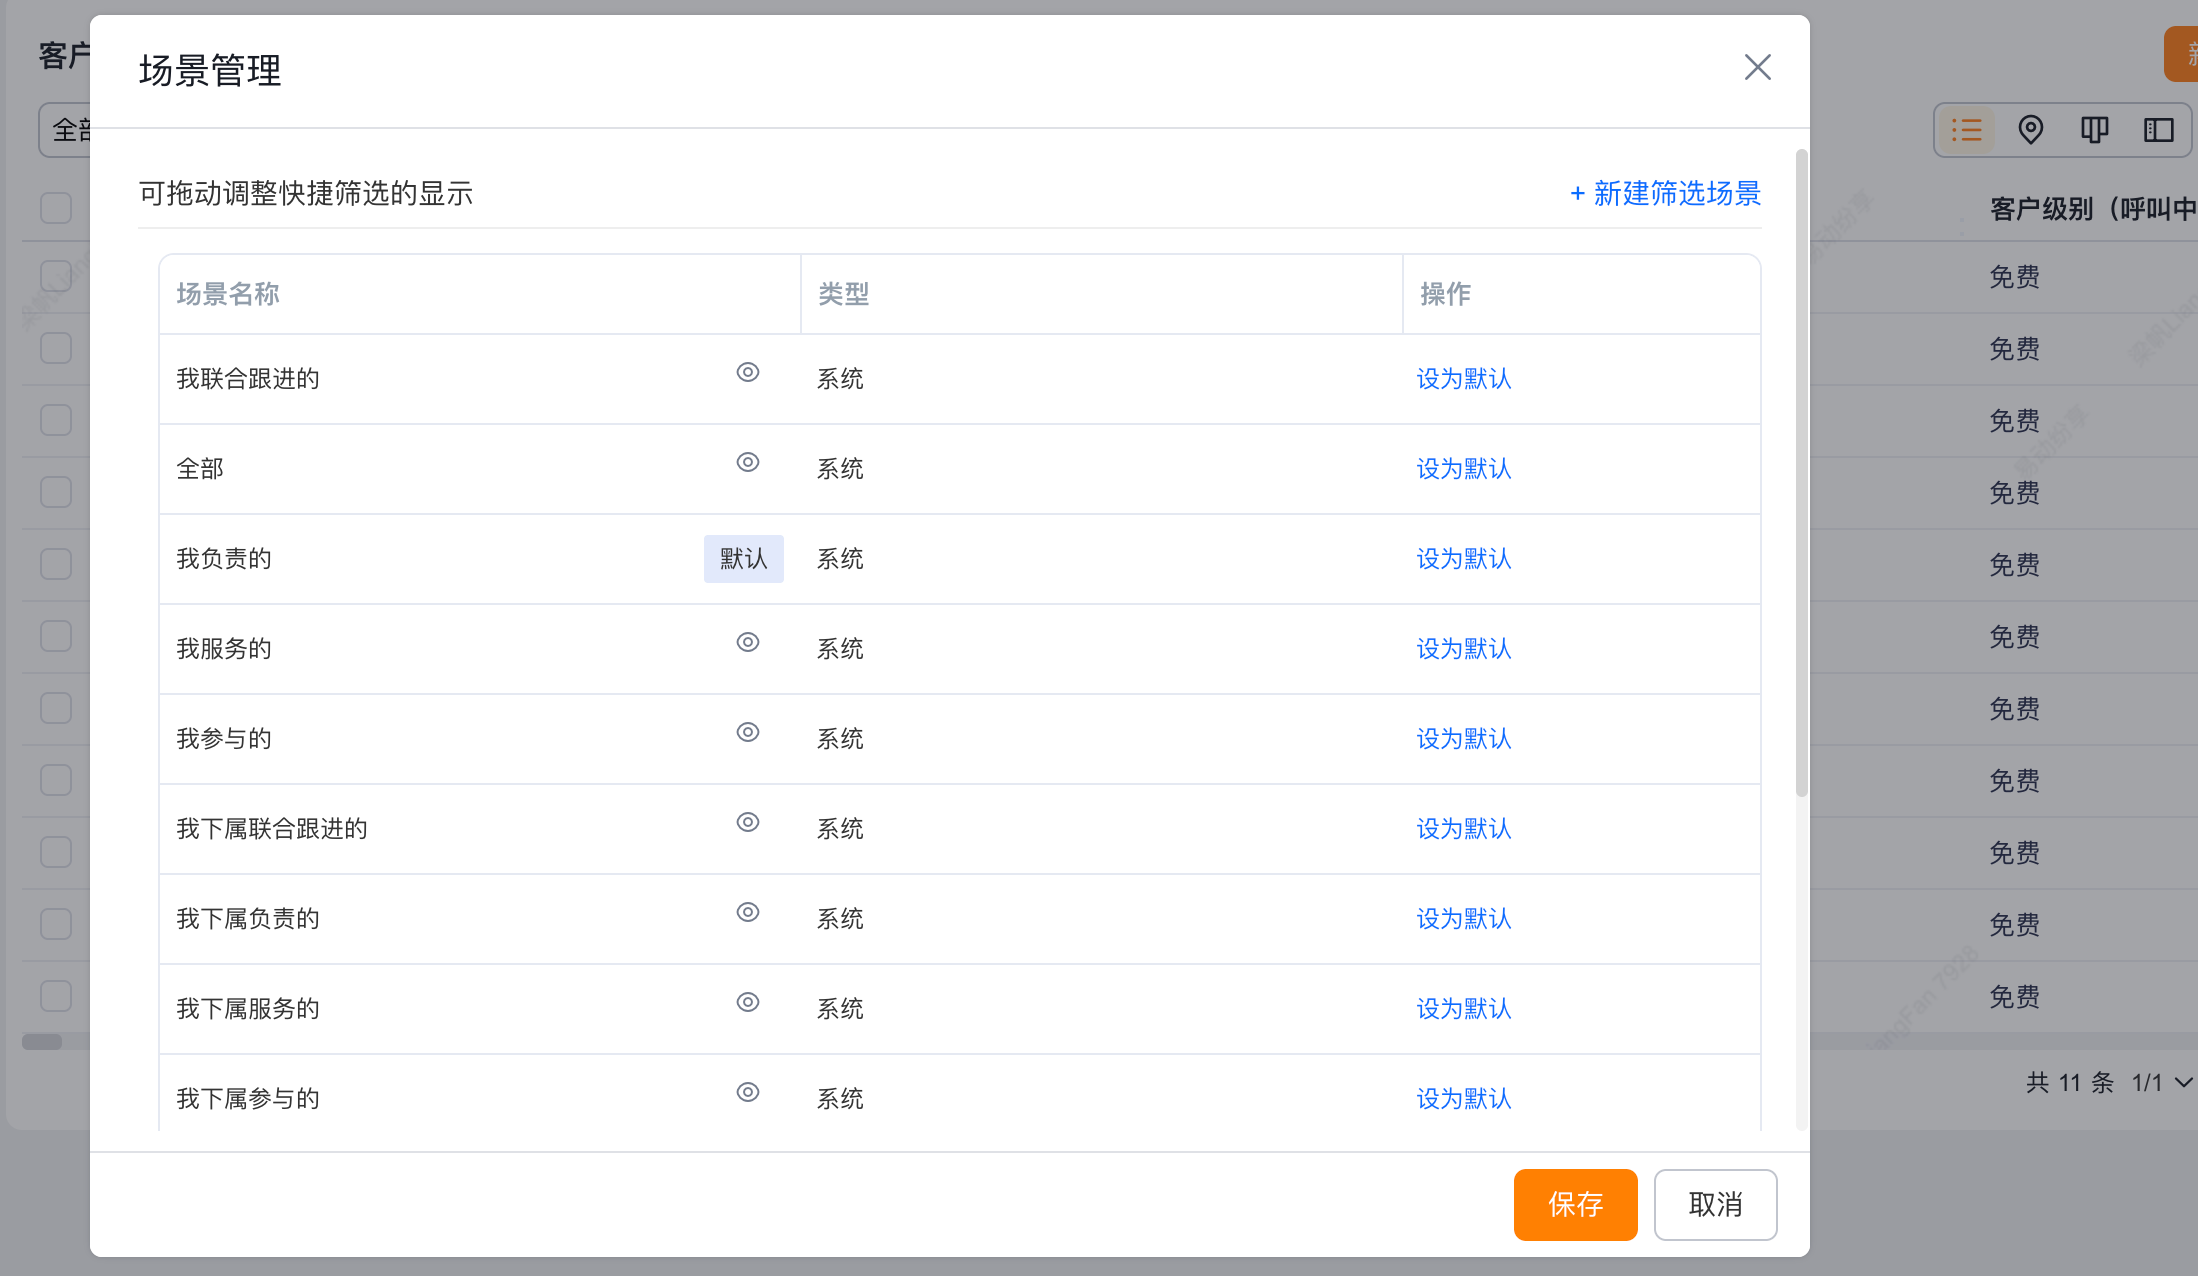Screen dimensions: 2198x1276
Task: Toggle visibility eye for 我联合跟进的 scene
Action: coord(747,372)
